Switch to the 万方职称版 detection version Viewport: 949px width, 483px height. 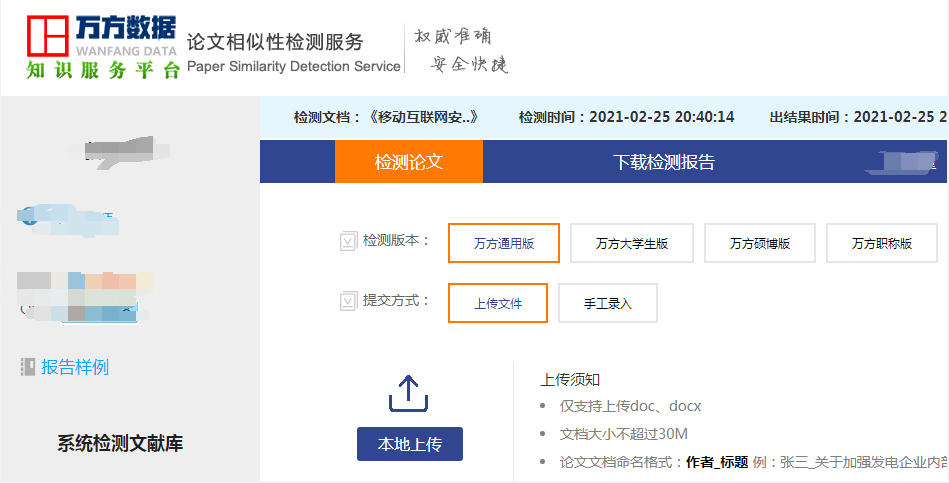(881, 243)
